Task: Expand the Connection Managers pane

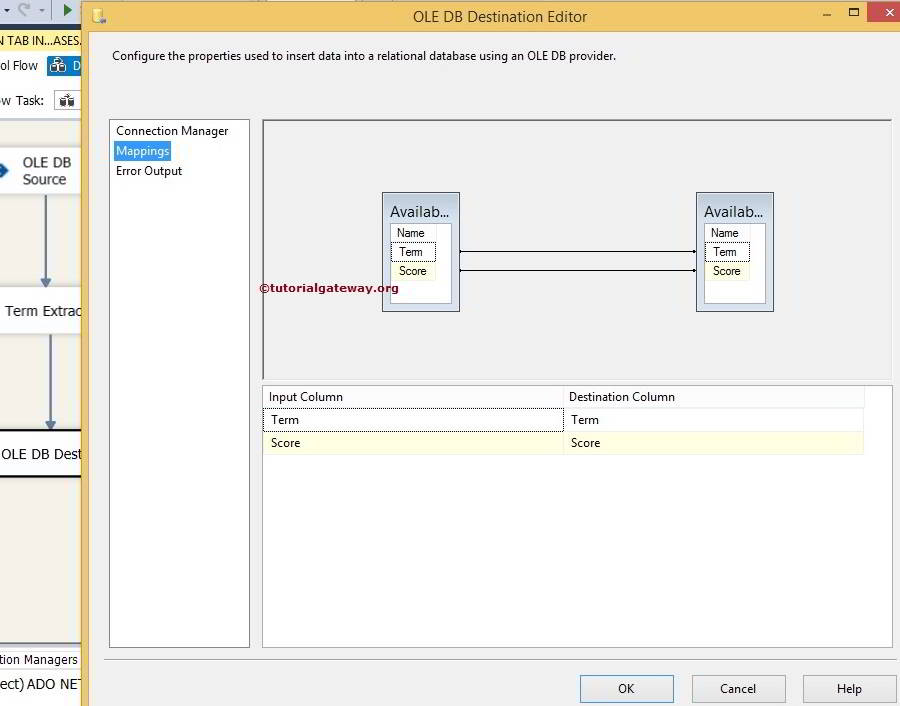Action: point(39,660)
